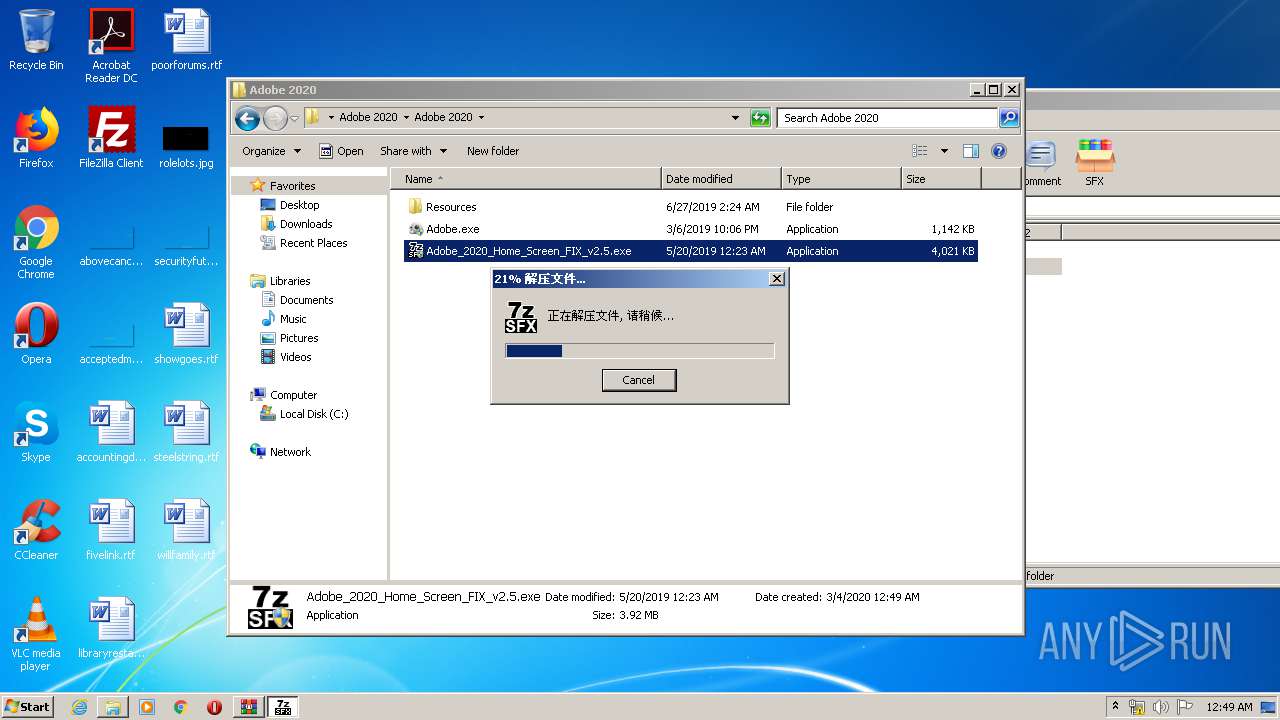
Task: Expand trailing Adobe 2020 breadcrumb arrow
Action: [481, 118]
